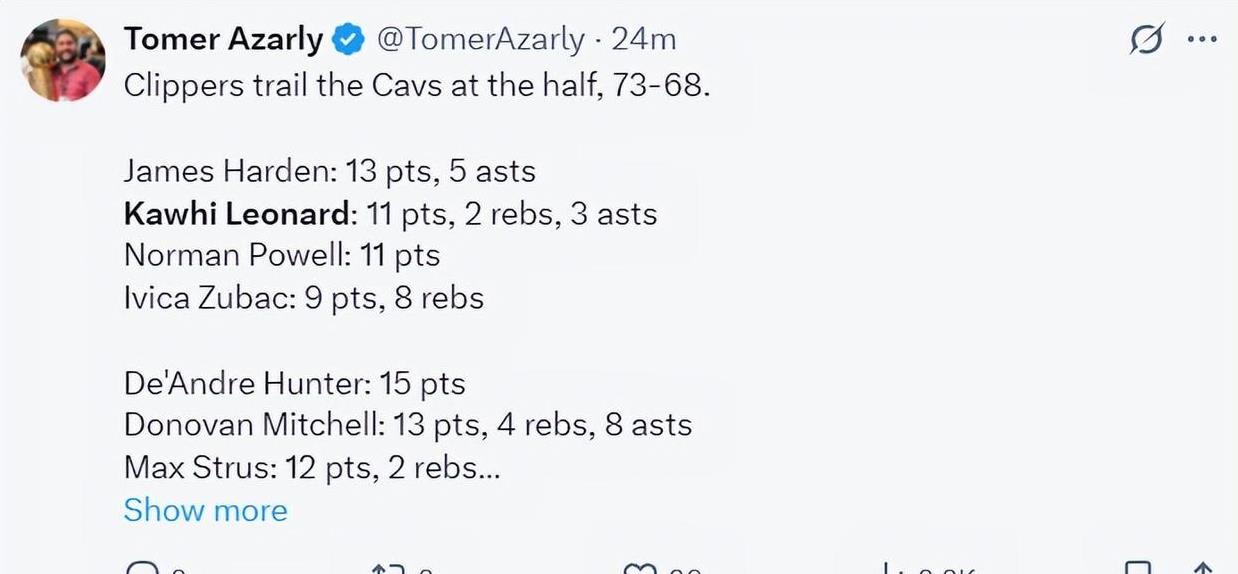Click the De'Andre Hunter: 15 pts line
Image resolution: width=1238 pixels, height=574 pixels.
(x=294, y=383)
